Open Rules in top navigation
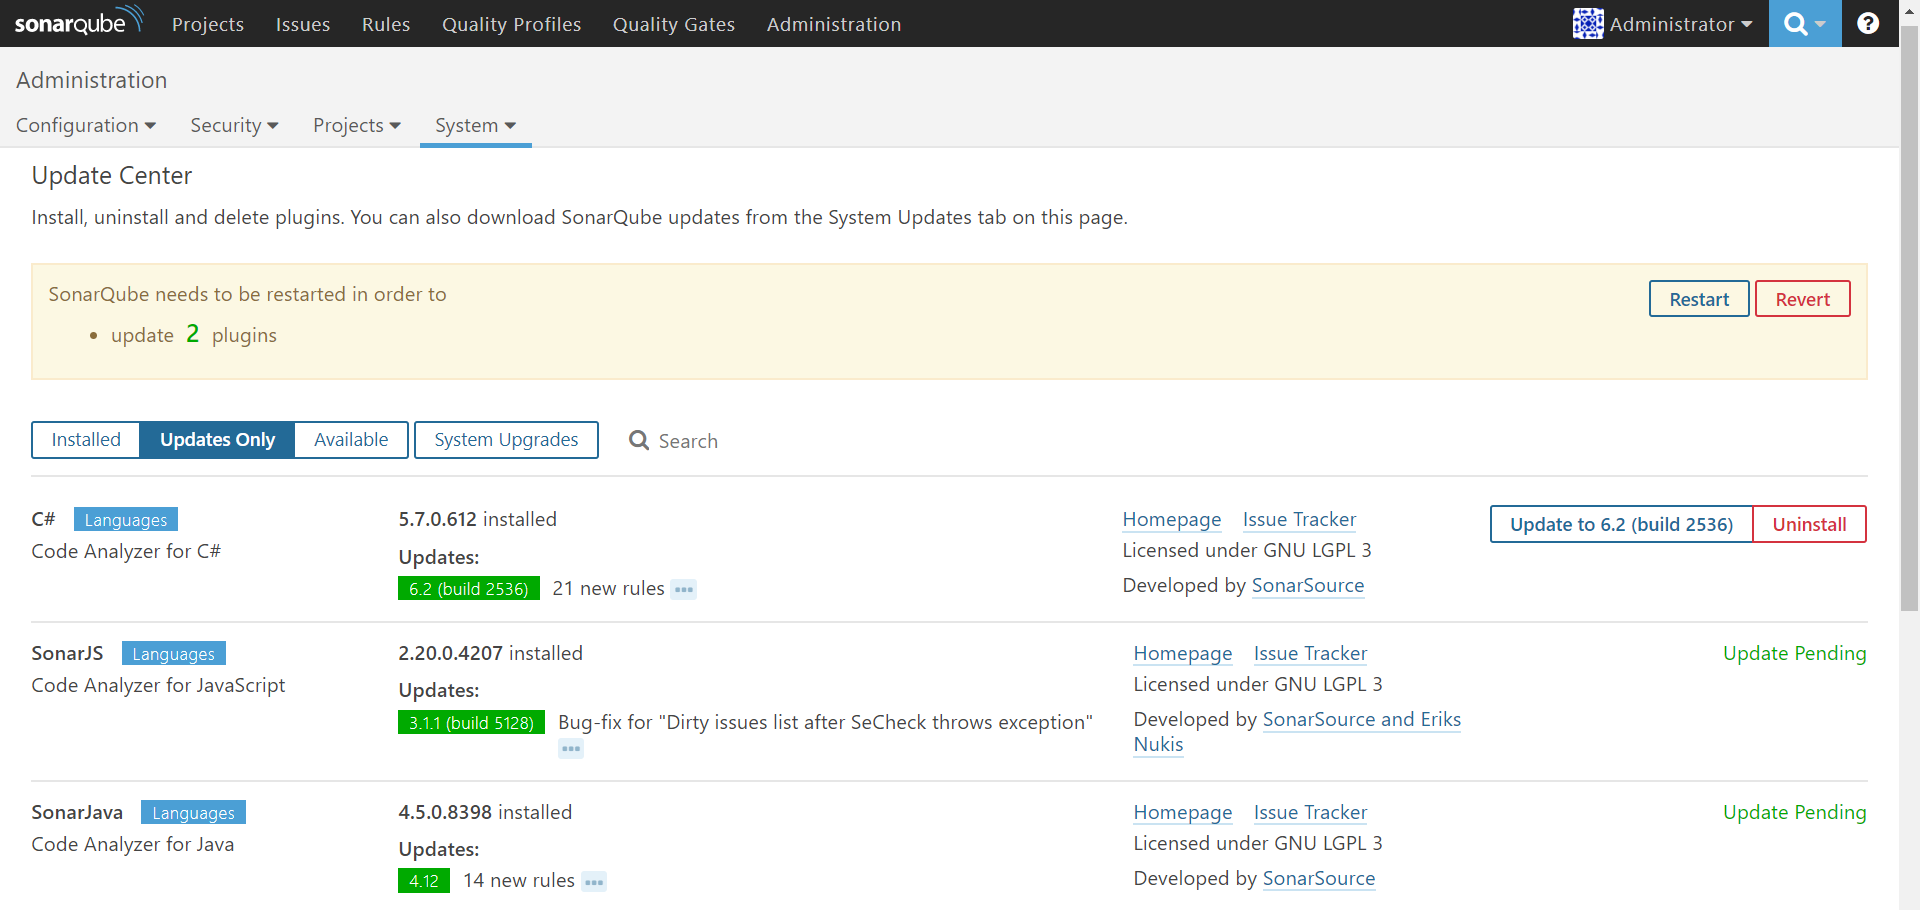1920x910 pixels. click(386, 24)
